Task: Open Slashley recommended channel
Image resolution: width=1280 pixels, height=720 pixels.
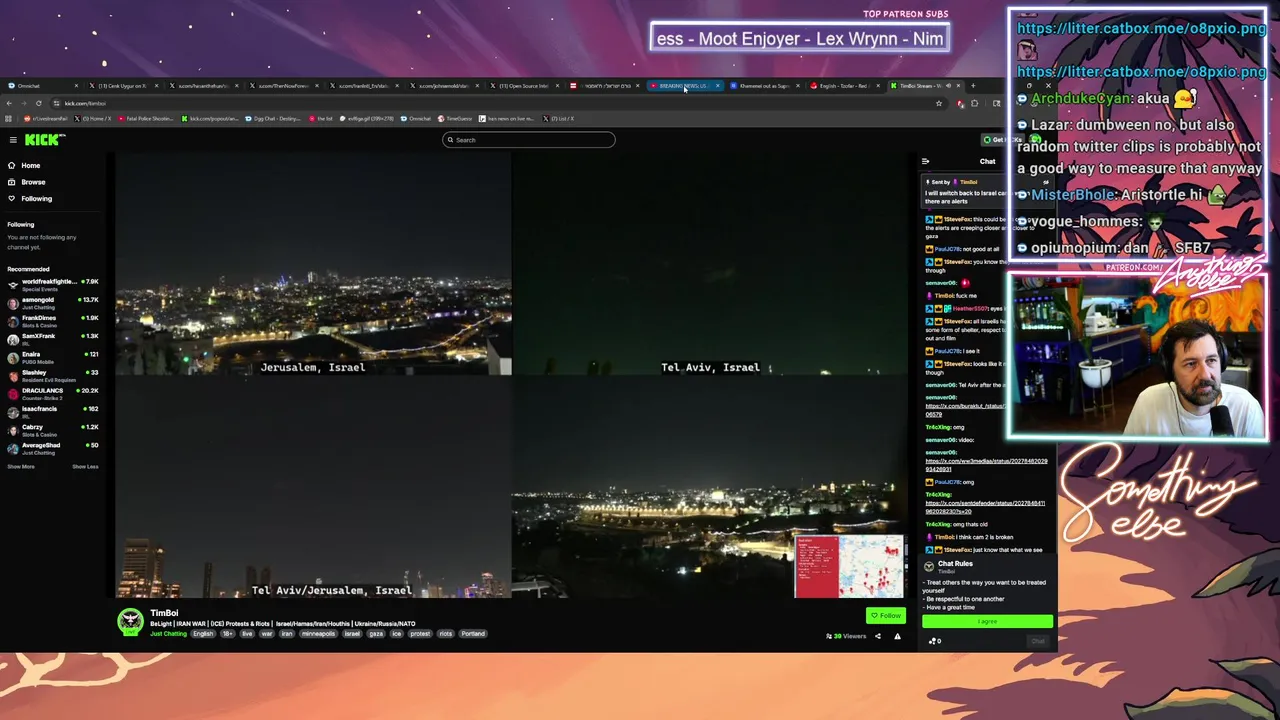Action: [x=52, y=375]
